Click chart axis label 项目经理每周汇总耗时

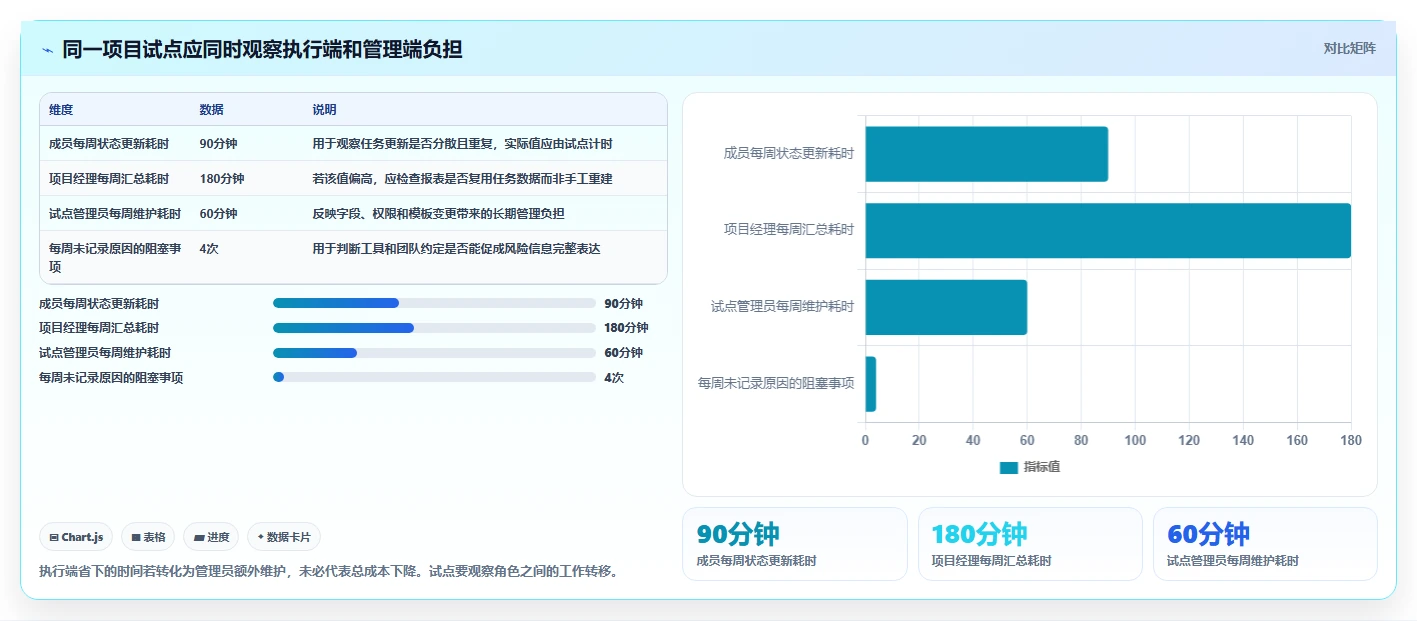click(789, 230)
